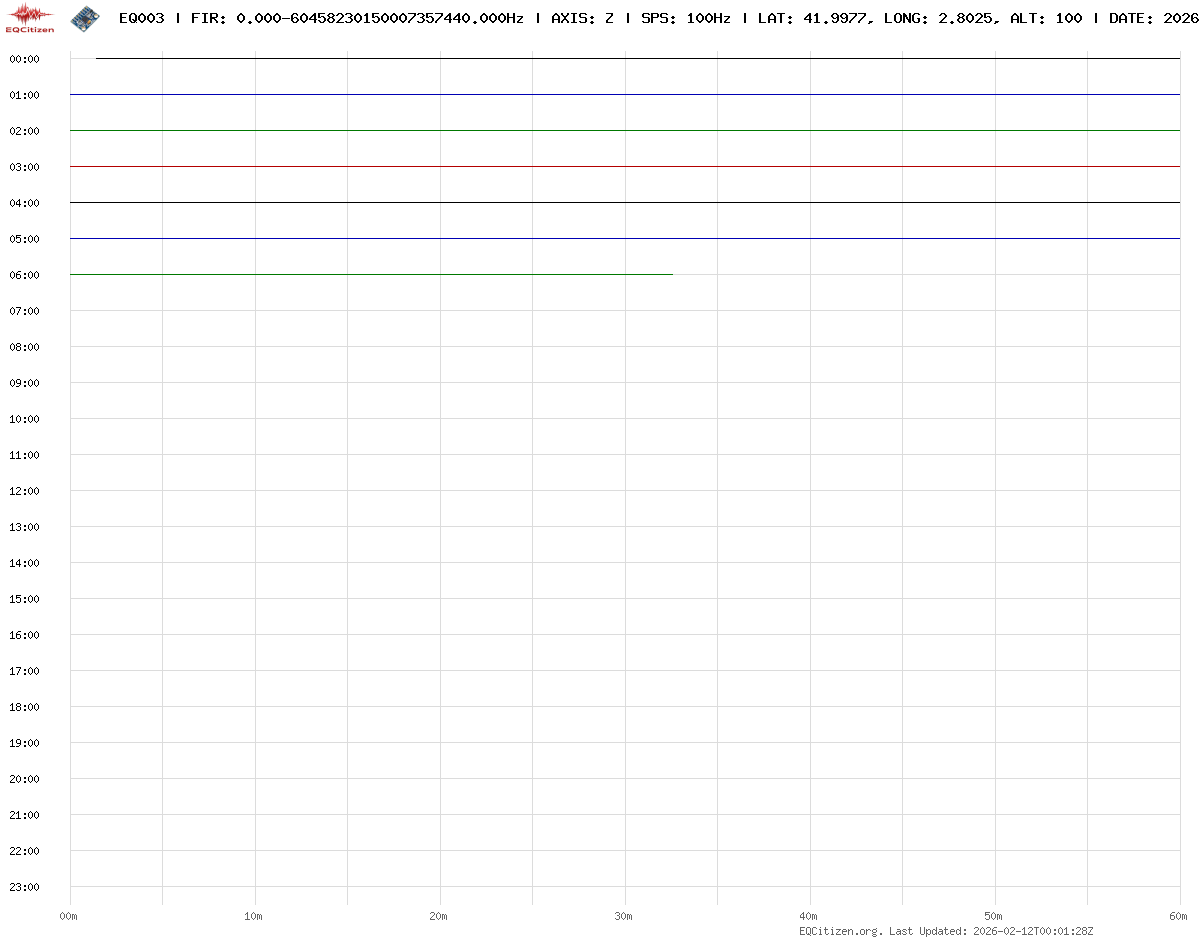Image resolution: width=1200 pixels, height=940 pixels.
Task: Click the 60m label on the time axis
Action: pos(1179,916)
